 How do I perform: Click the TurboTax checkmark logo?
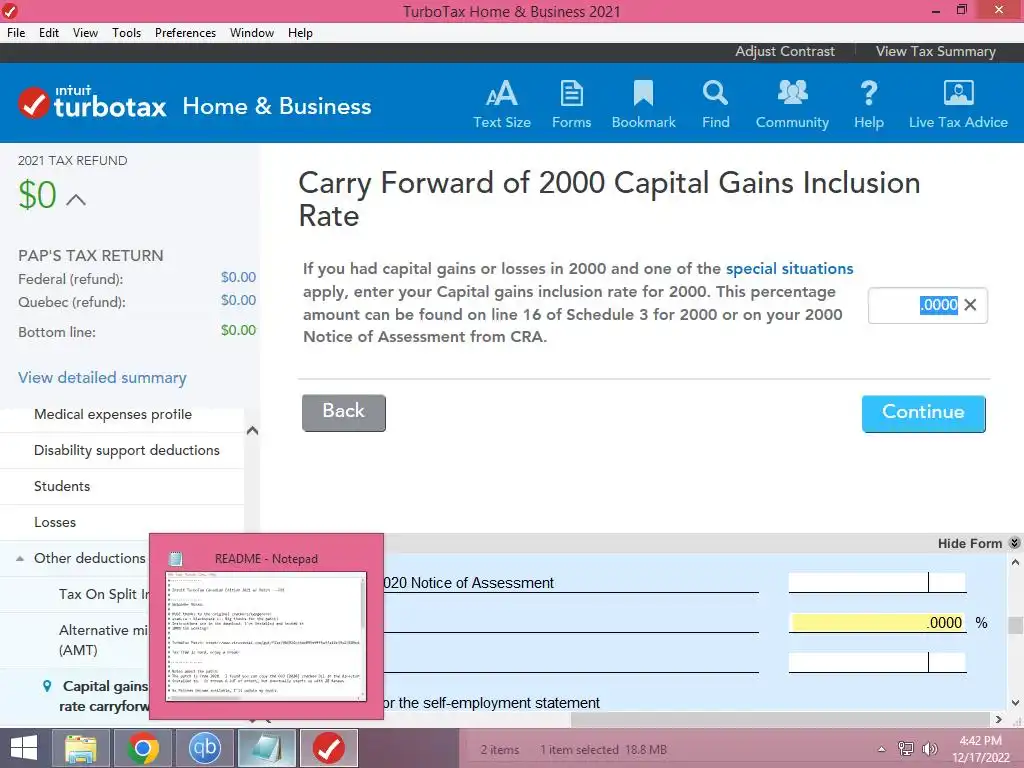tap(33, 103)
